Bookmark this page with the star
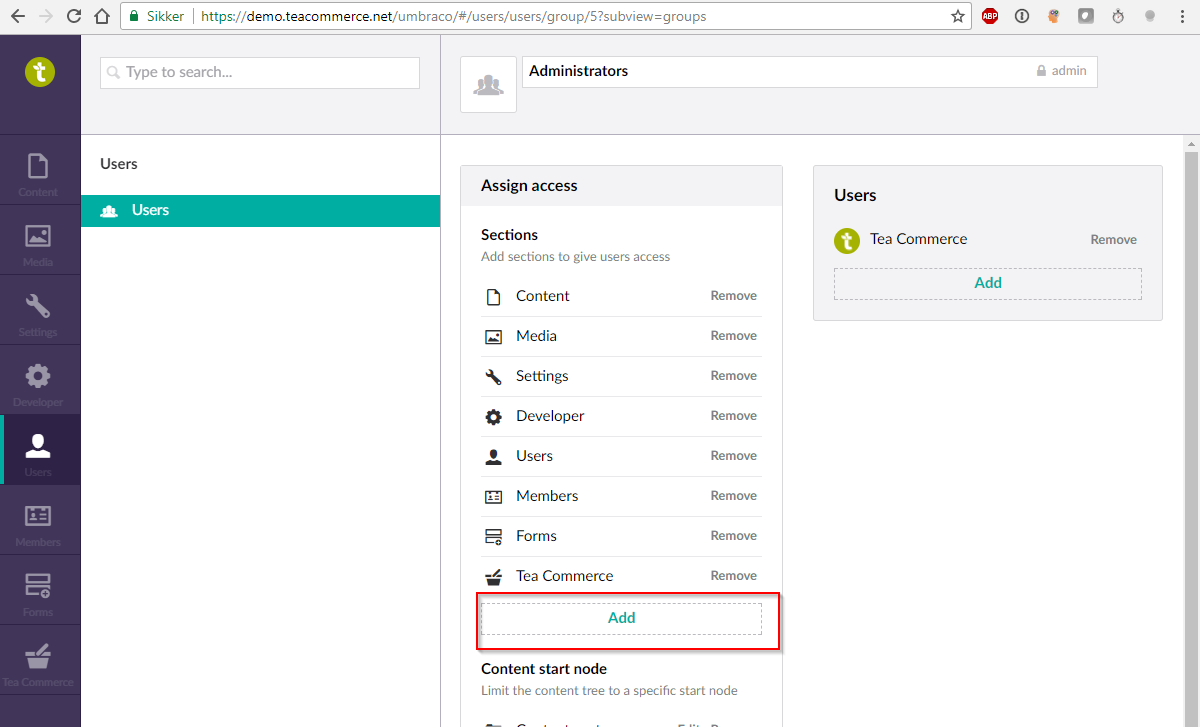 957,16
